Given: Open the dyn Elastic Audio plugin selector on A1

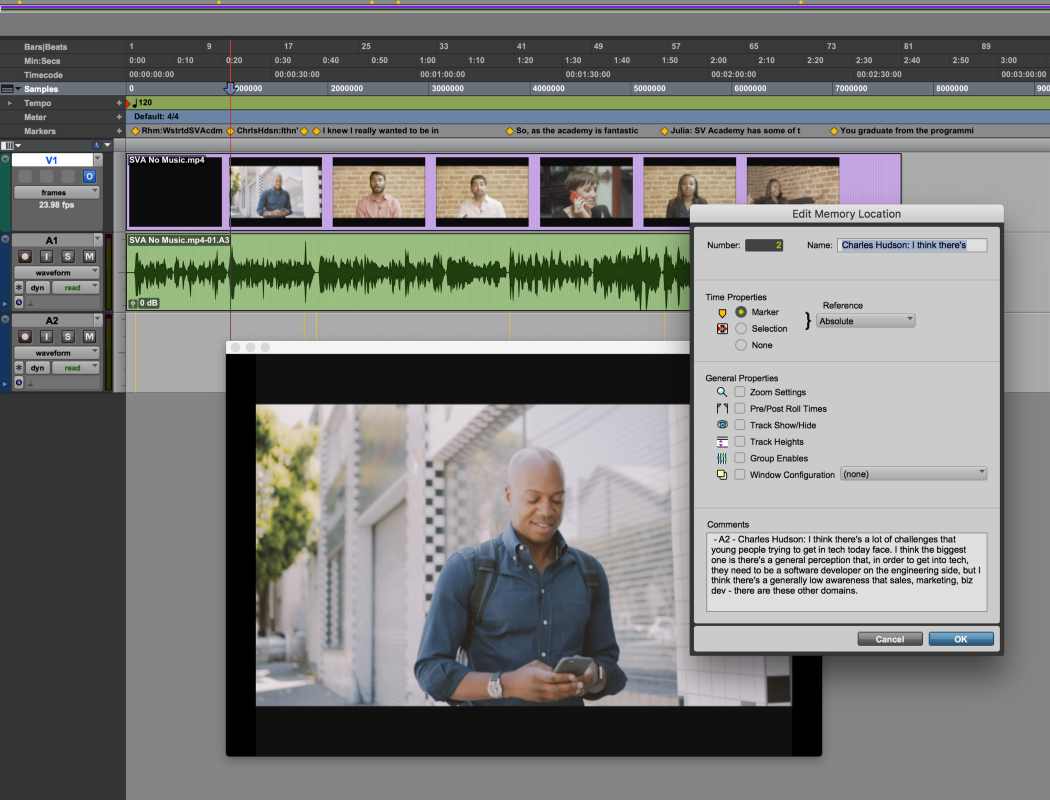Looking at the screenshot, I should [x=37, y=288].
